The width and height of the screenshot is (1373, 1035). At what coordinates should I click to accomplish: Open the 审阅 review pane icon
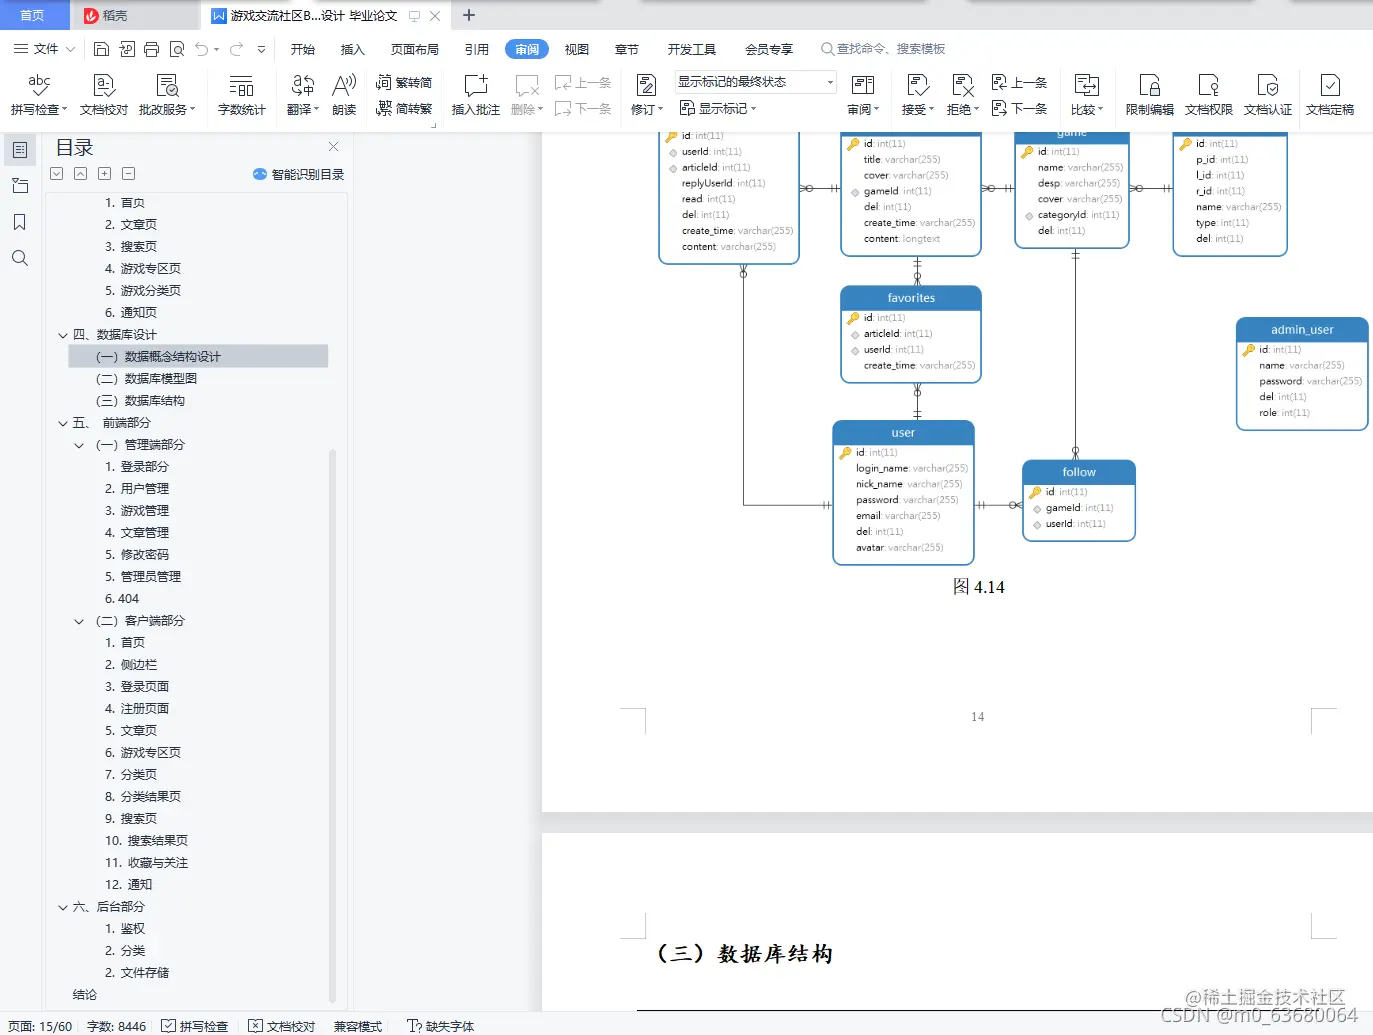click(x=862, y=86)
